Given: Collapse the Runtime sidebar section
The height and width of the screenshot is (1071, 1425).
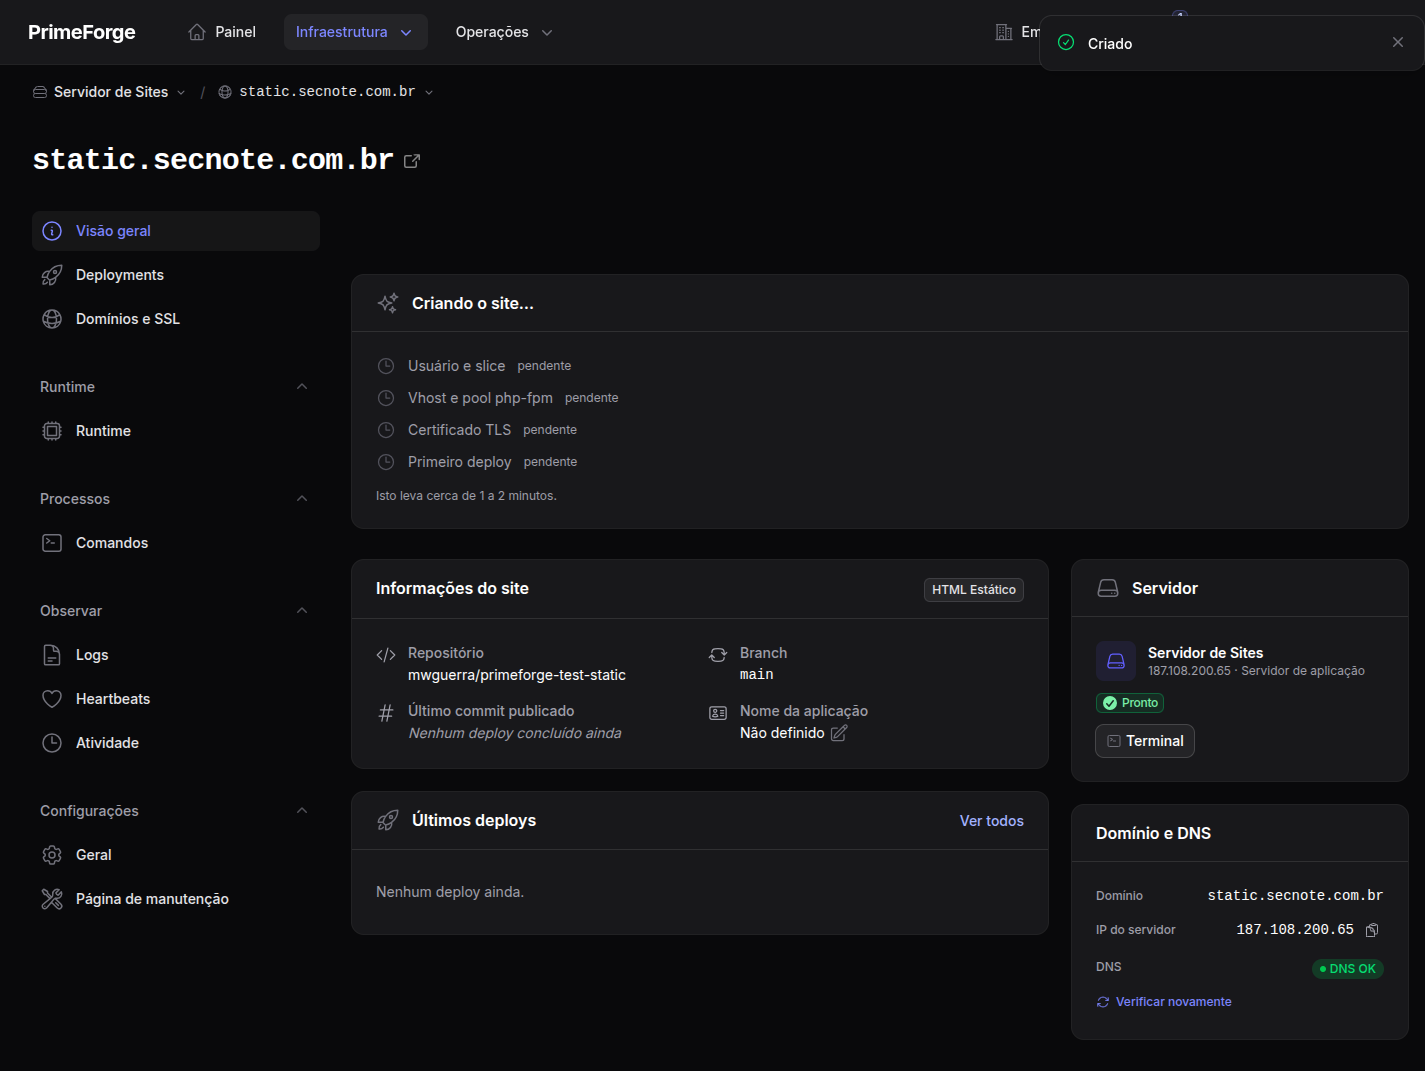Looking at the screenshot, I should [x=302, y=387].
